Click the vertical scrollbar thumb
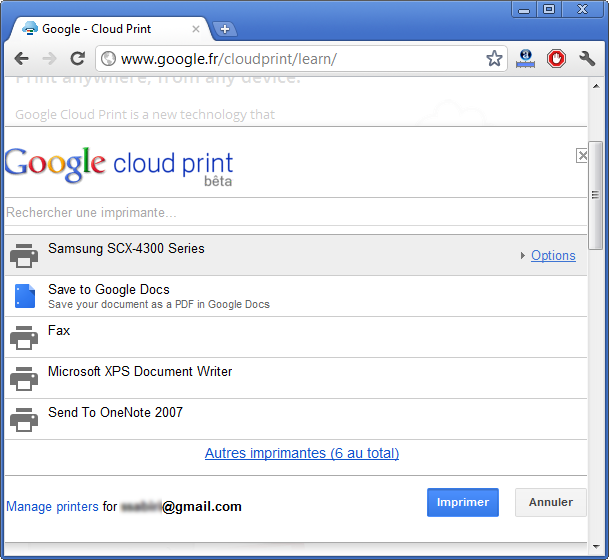 point(595,195)
